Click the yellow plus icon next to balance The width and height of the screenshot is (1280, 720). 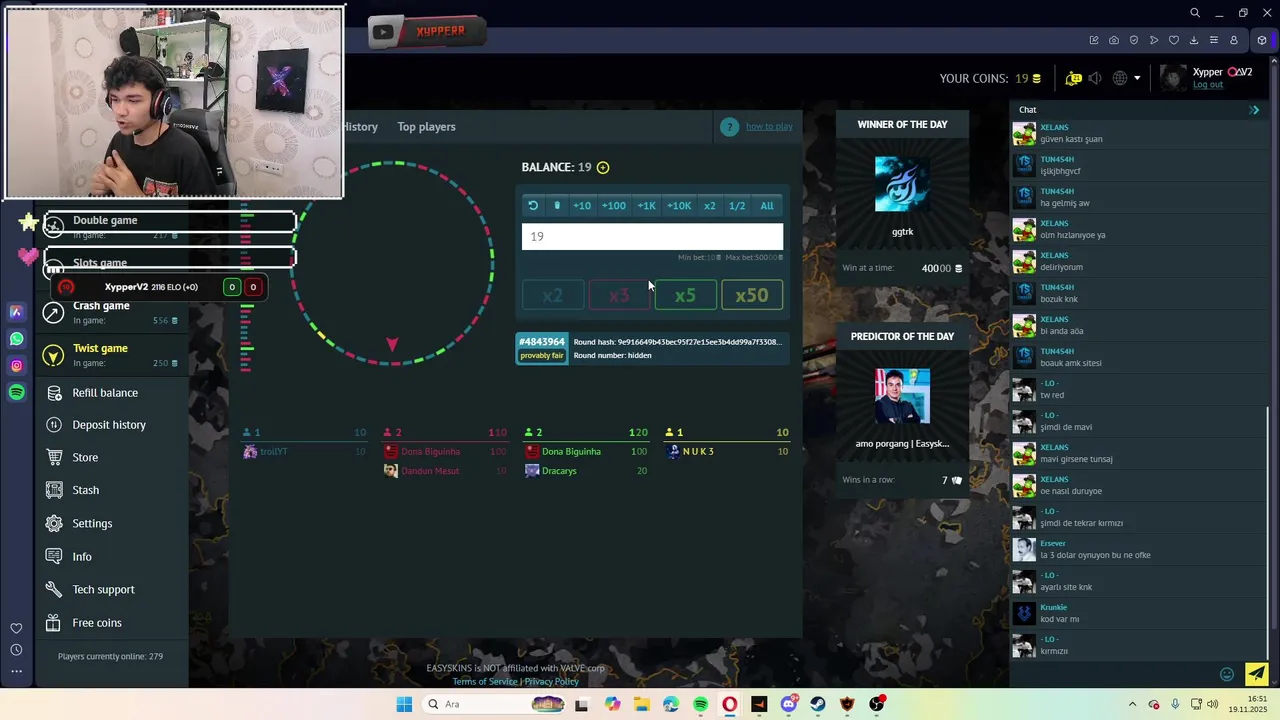(603, 167)
